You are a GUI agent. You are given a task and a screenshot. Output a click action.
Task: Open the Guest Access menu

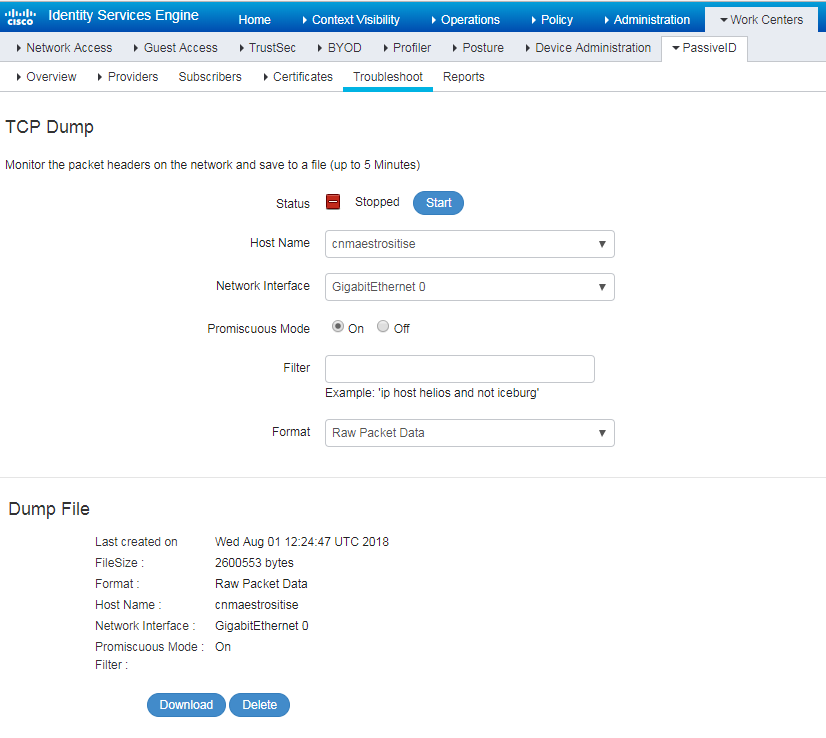tap(175, 48)
